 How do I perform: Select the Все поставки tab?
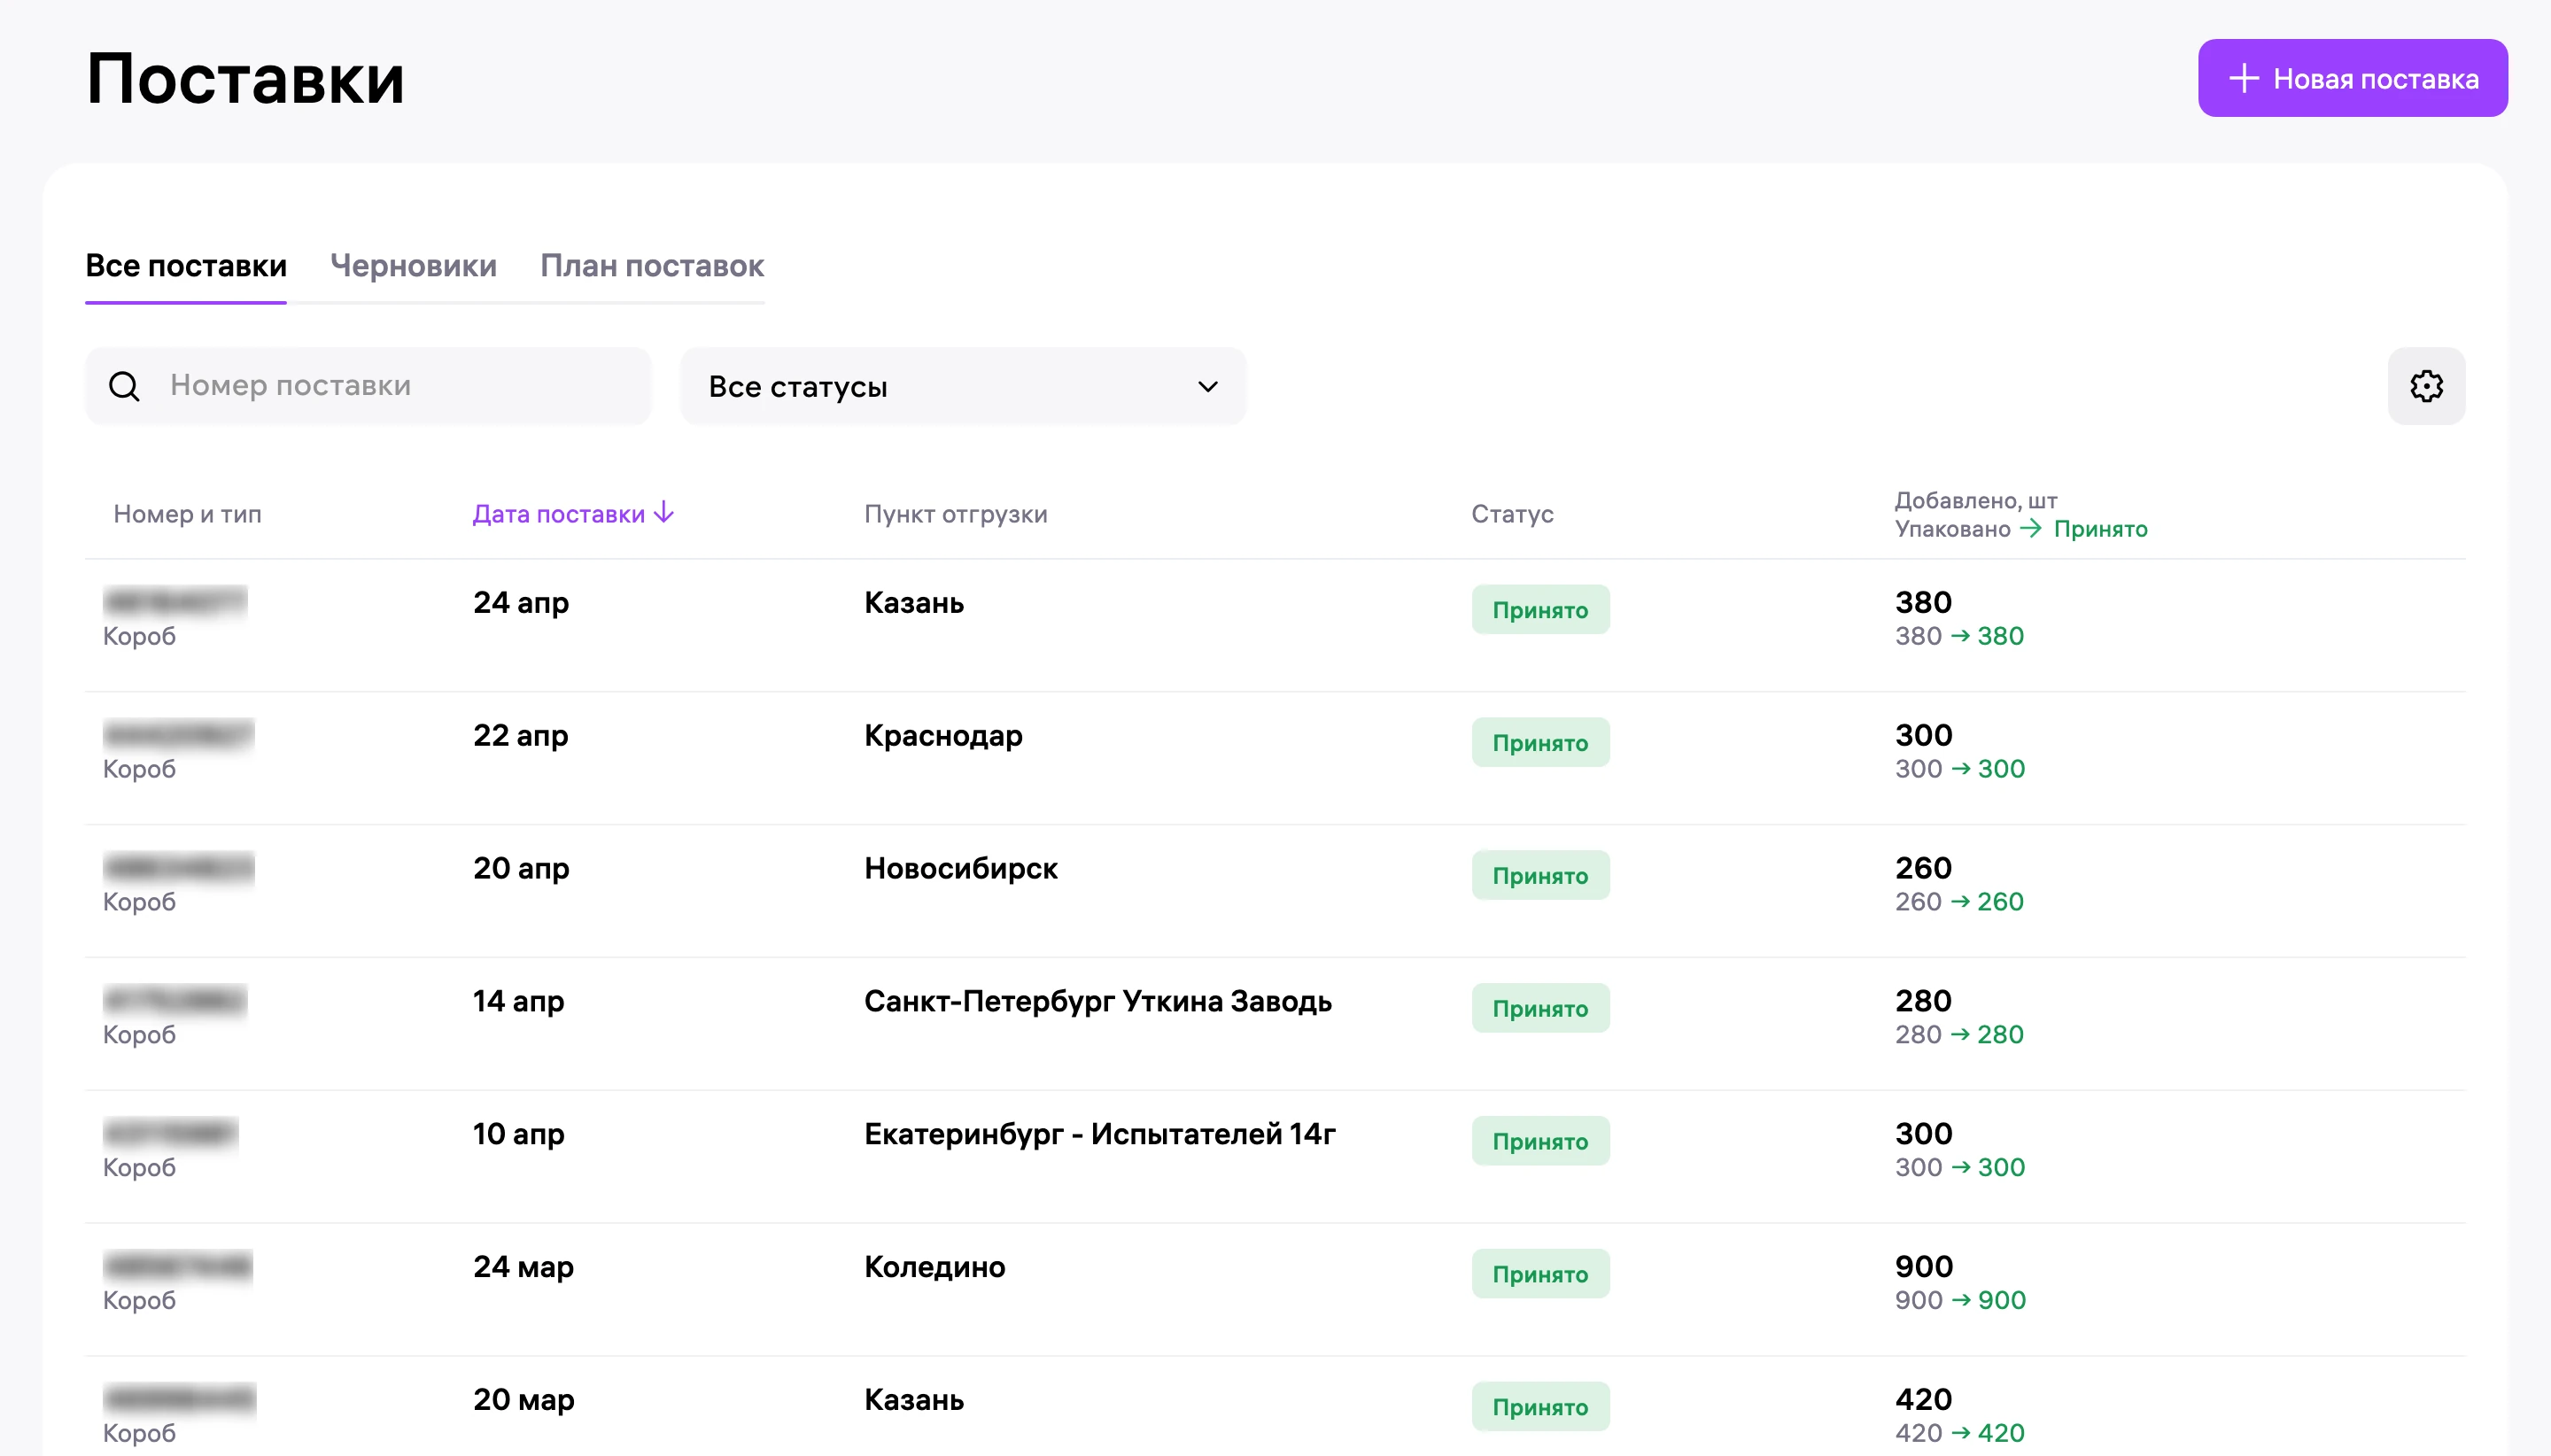[186, 266]
